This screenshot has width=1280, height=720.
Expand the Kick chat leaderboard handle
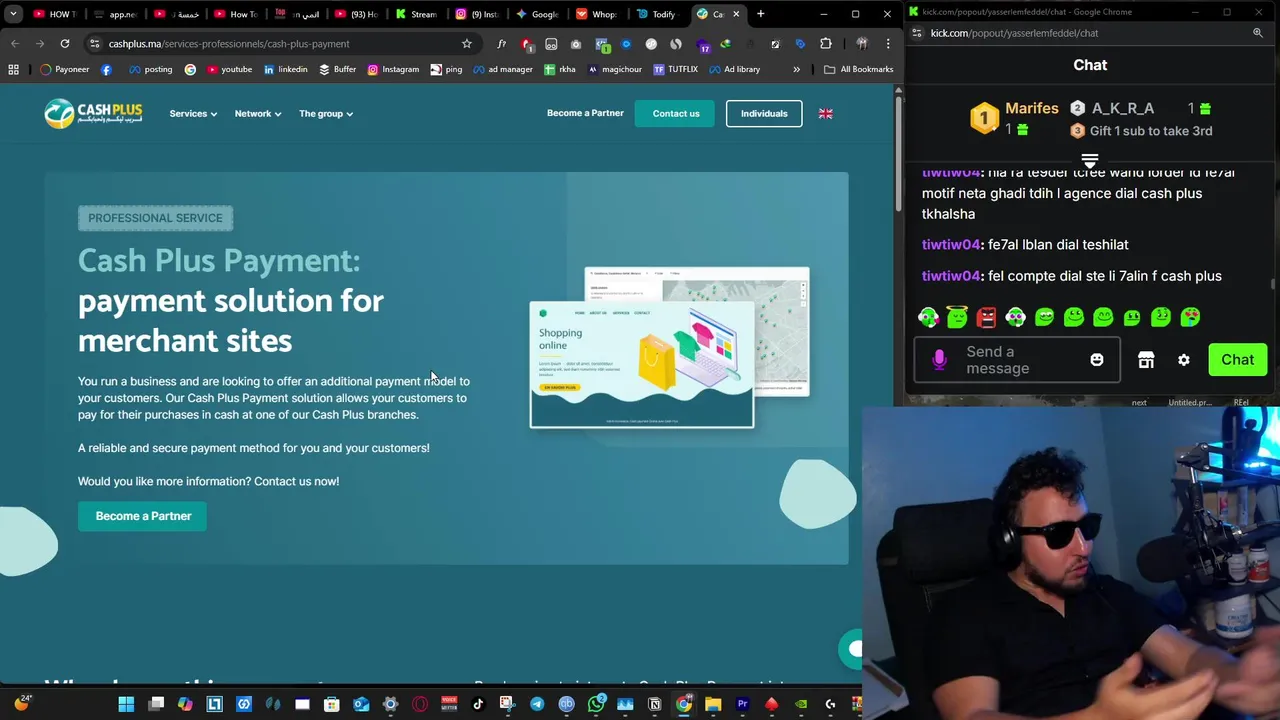point(1090,160)
